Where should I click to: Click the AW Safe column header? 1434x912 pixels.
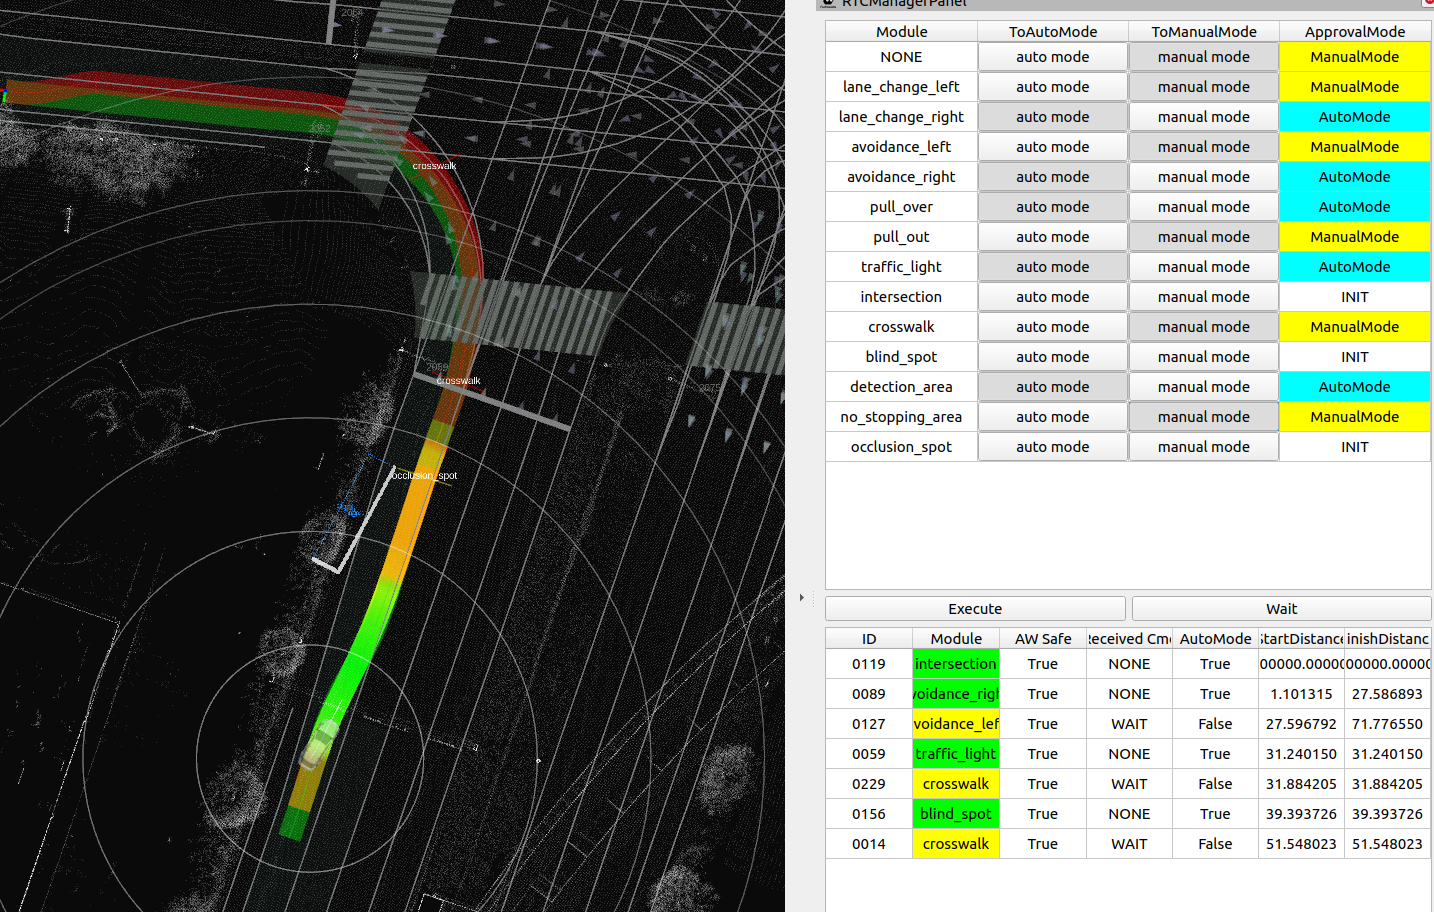(x=1042, y=639)
